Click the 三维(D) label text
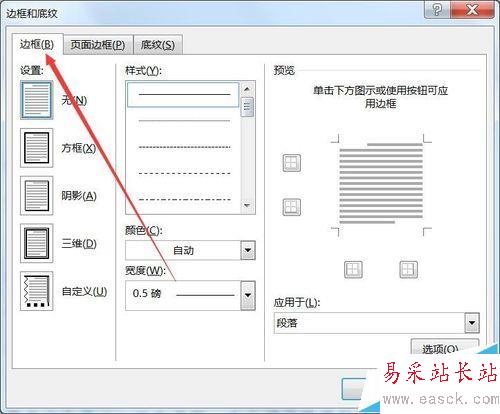 pyautogui.click(x=79, y=243)
